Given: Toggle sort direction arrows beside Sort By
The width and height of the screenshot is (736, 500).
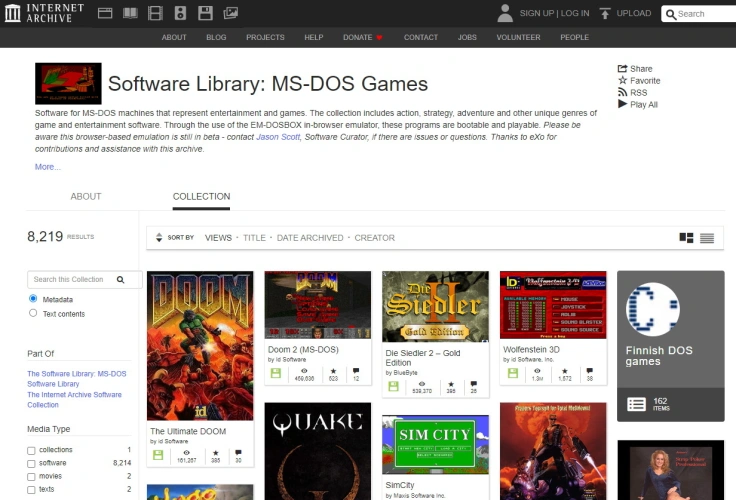Looking at the screenshot, I should point(158,238).
